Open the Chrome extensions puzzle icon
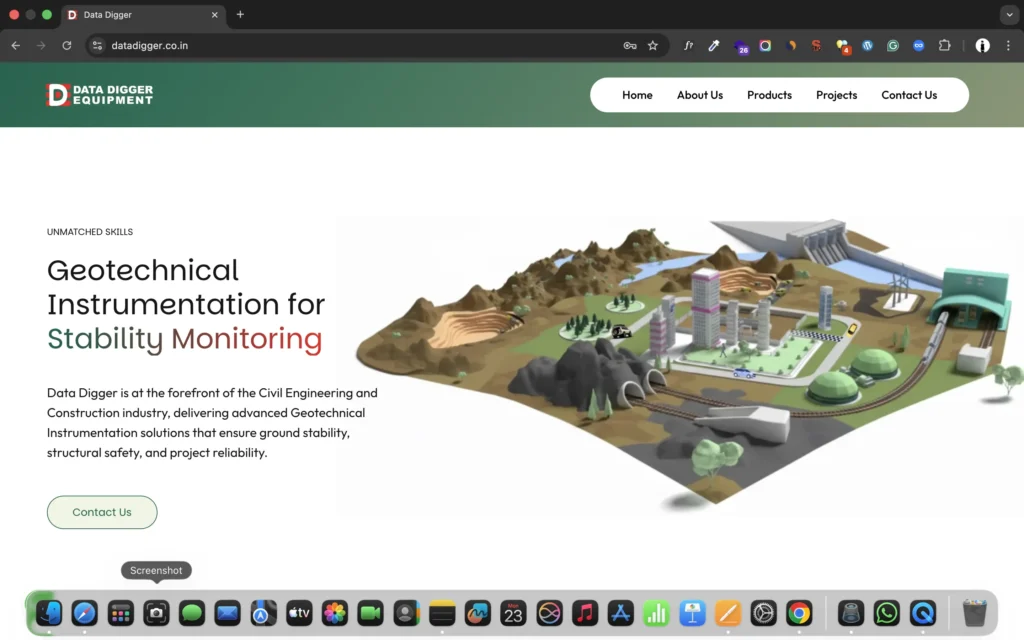This screenshot has height=640, width=1024. point(944,46)
